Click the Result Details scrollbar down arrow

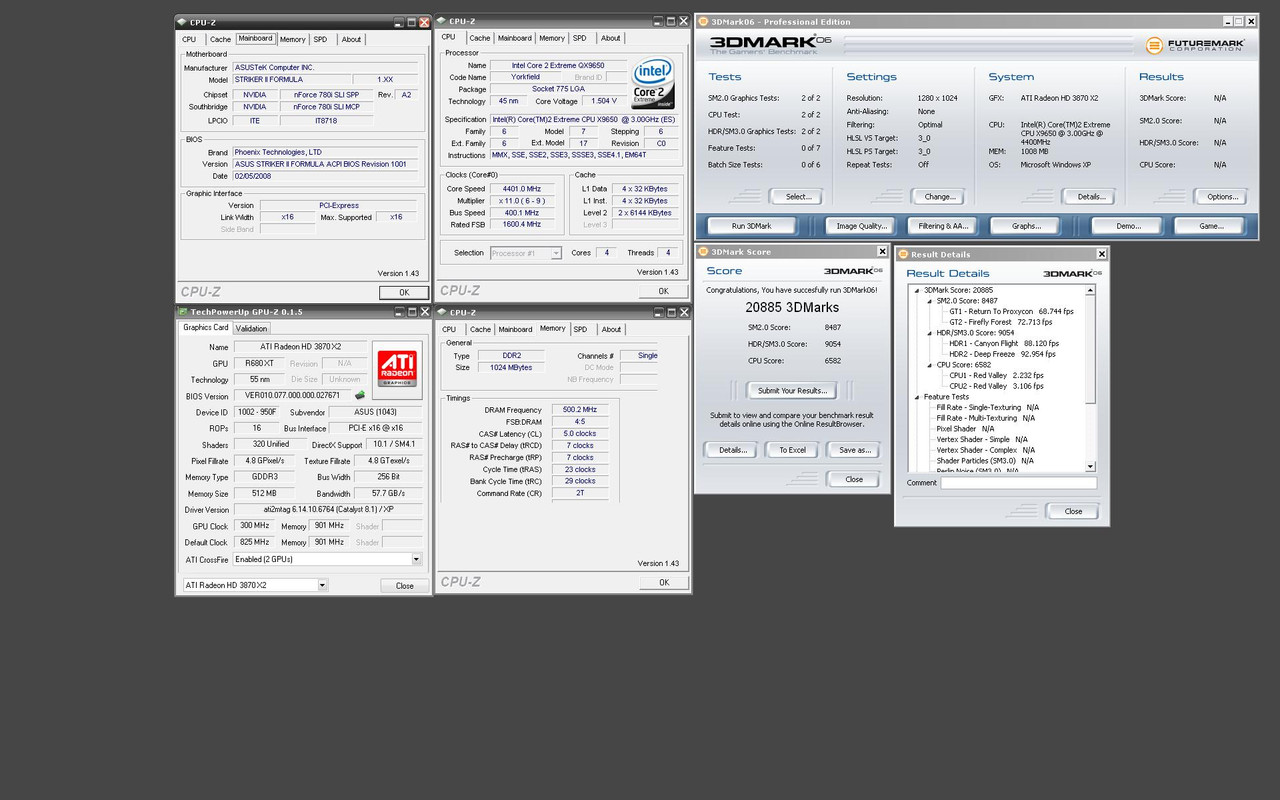tap(1092, 466)
